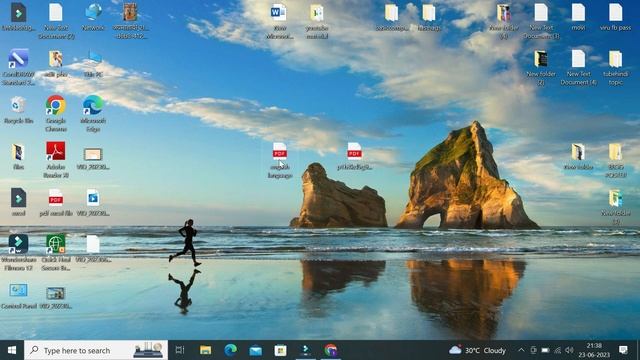Open the lighthouse search highlights image

tap(148, 350)
